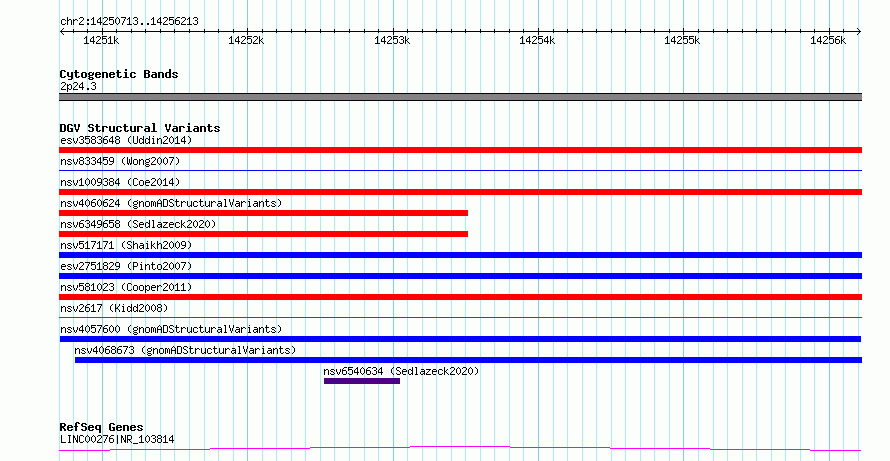Open nsv4057600 gnomAD variant label
This screenshot has width=890, height=461.
171,329
